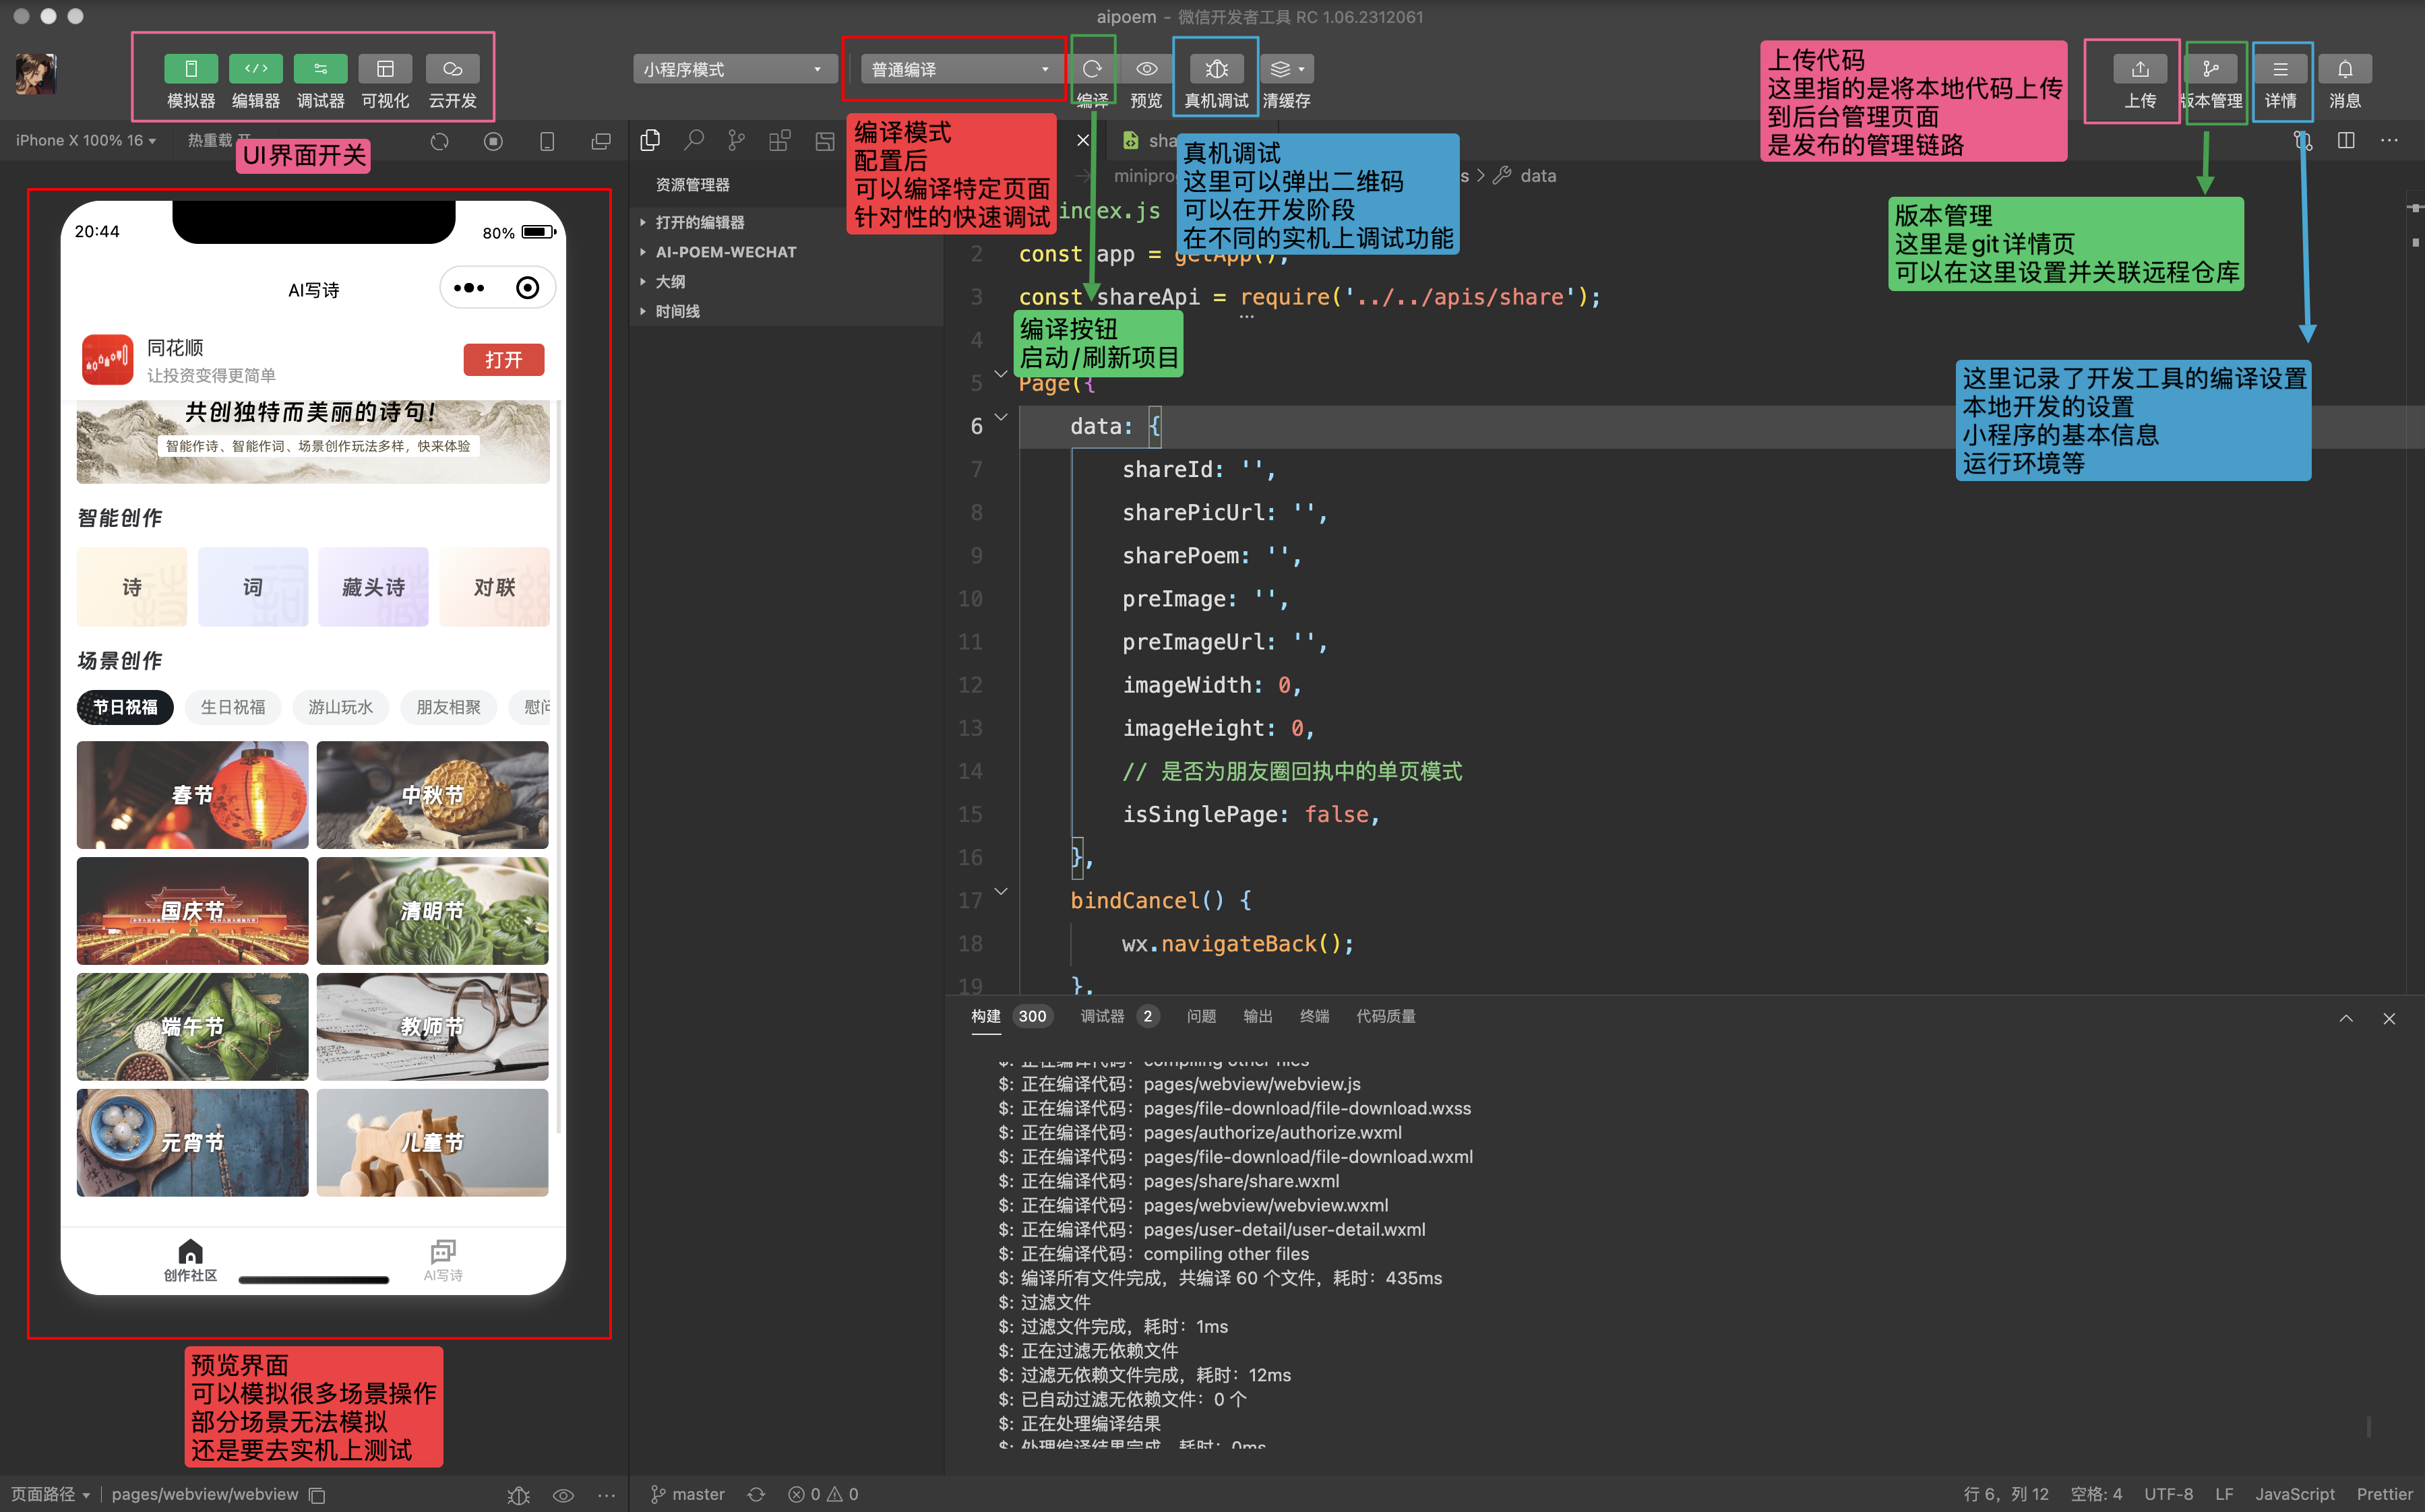Toggle the Simulator panel button
This screenshot has height=1512, width=2425.
tap(191, 69)
